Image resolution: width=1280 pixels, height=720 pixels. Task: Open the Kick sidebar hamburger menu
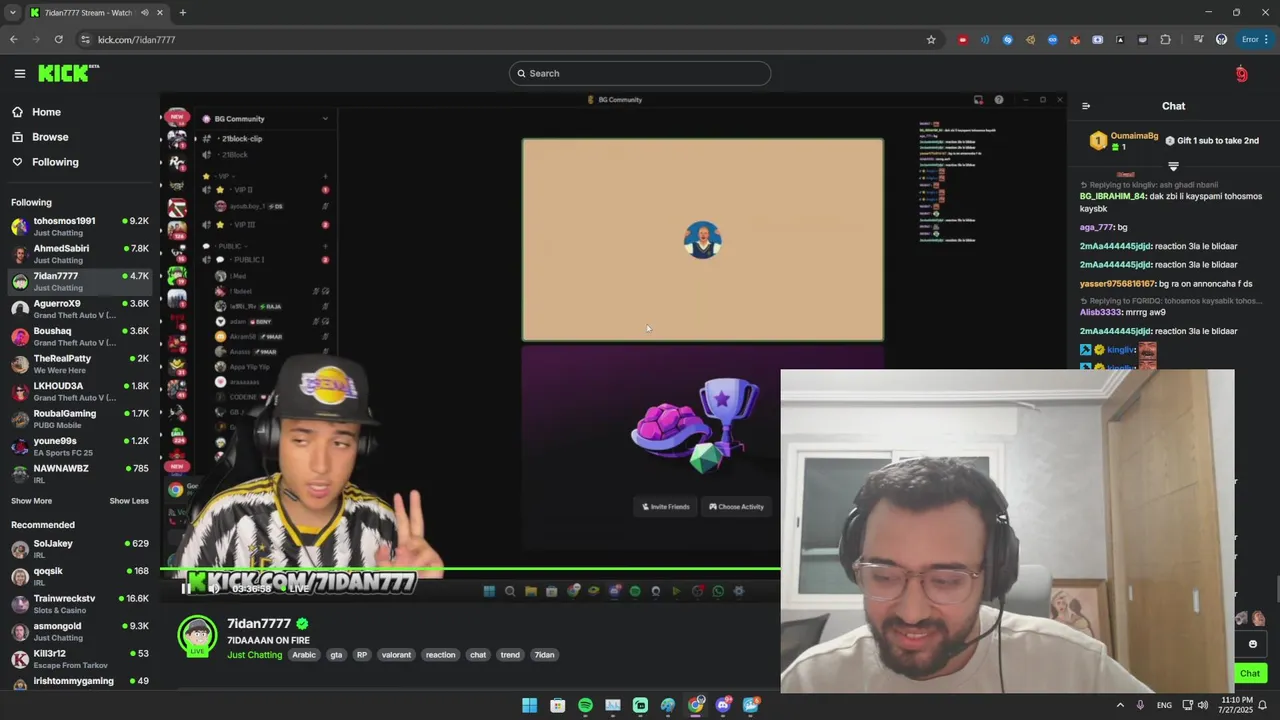(20, 73)
